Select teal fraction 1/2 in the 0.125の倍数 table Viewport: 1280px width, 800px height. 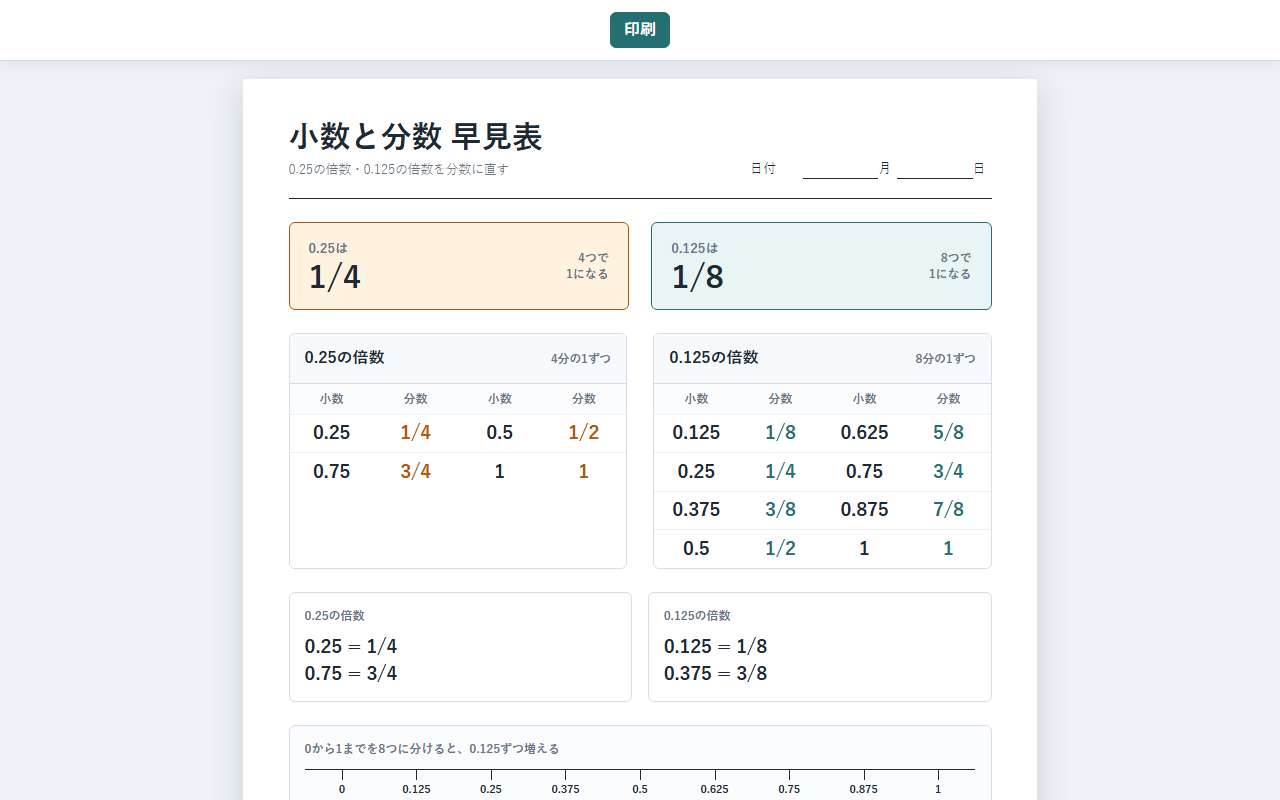(x=780, y=548)
